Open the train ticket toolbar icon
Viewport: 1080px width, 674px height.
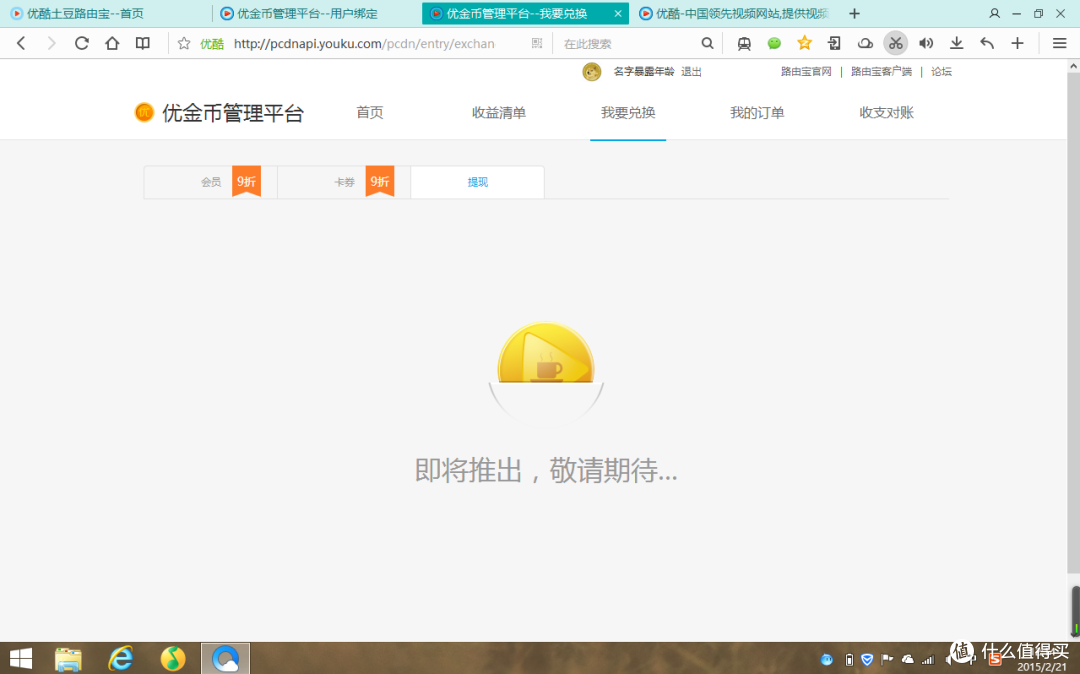(x=744, y=43)
